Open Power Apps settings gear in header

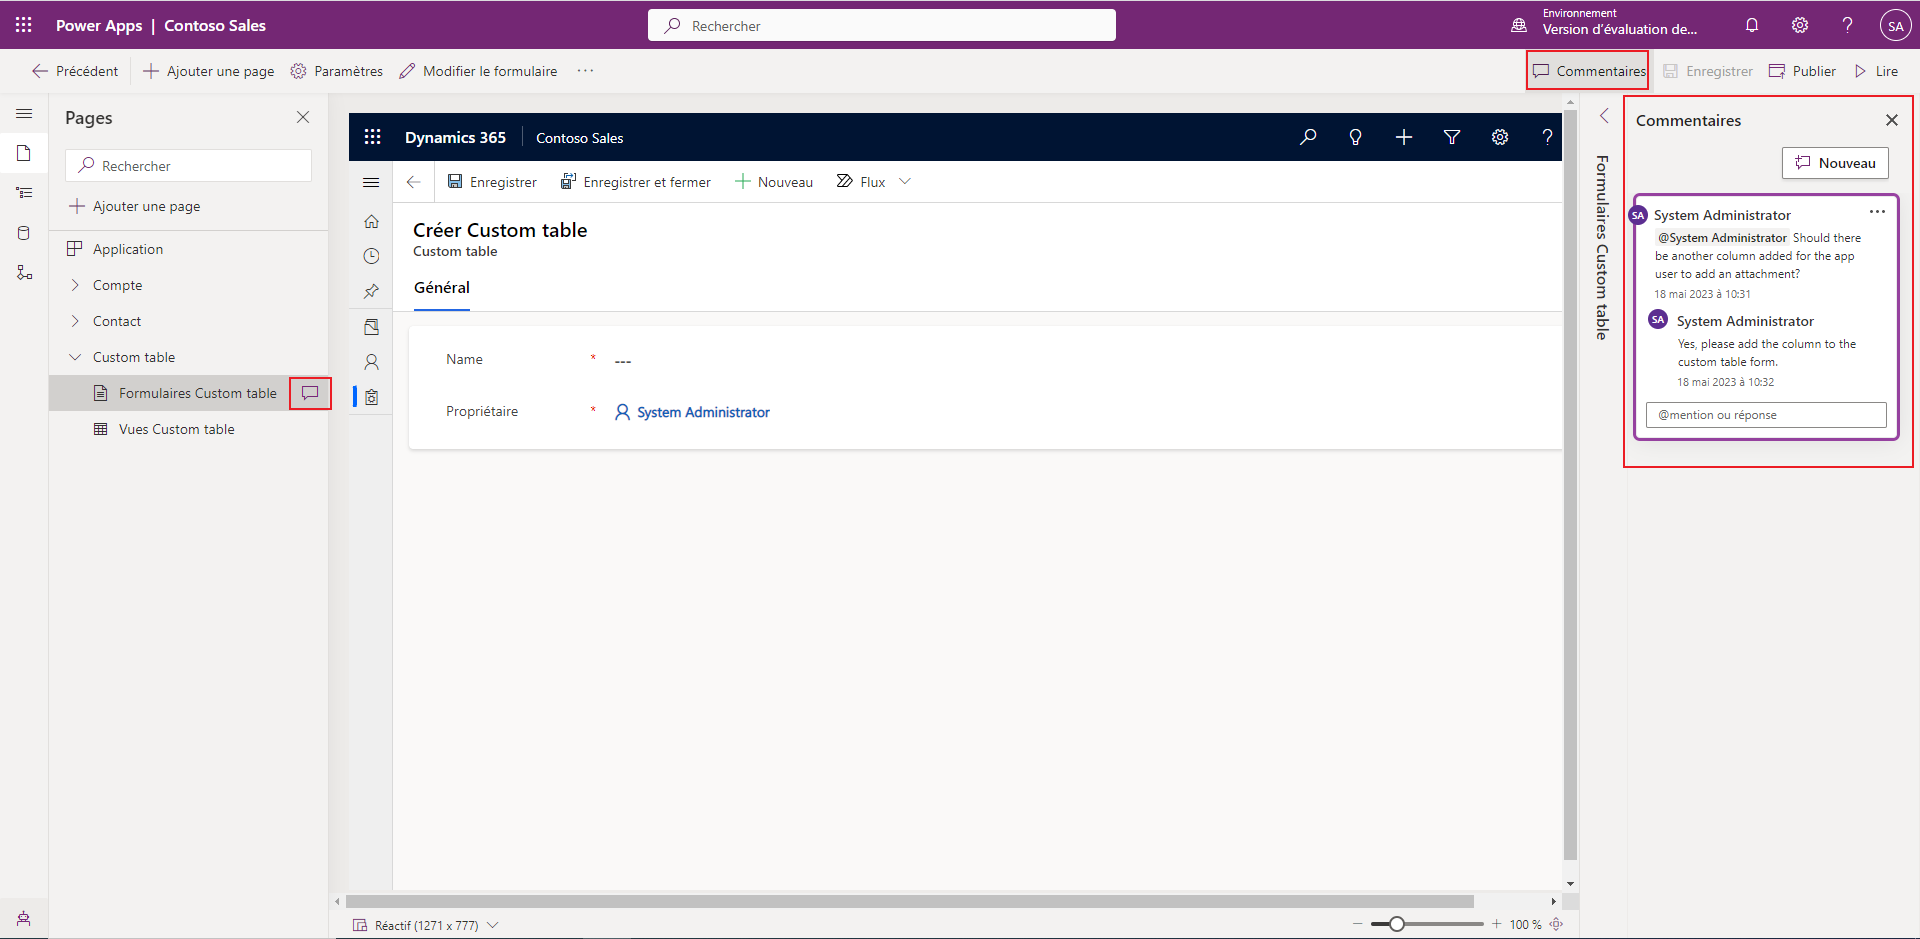(x=1800, y=25)
